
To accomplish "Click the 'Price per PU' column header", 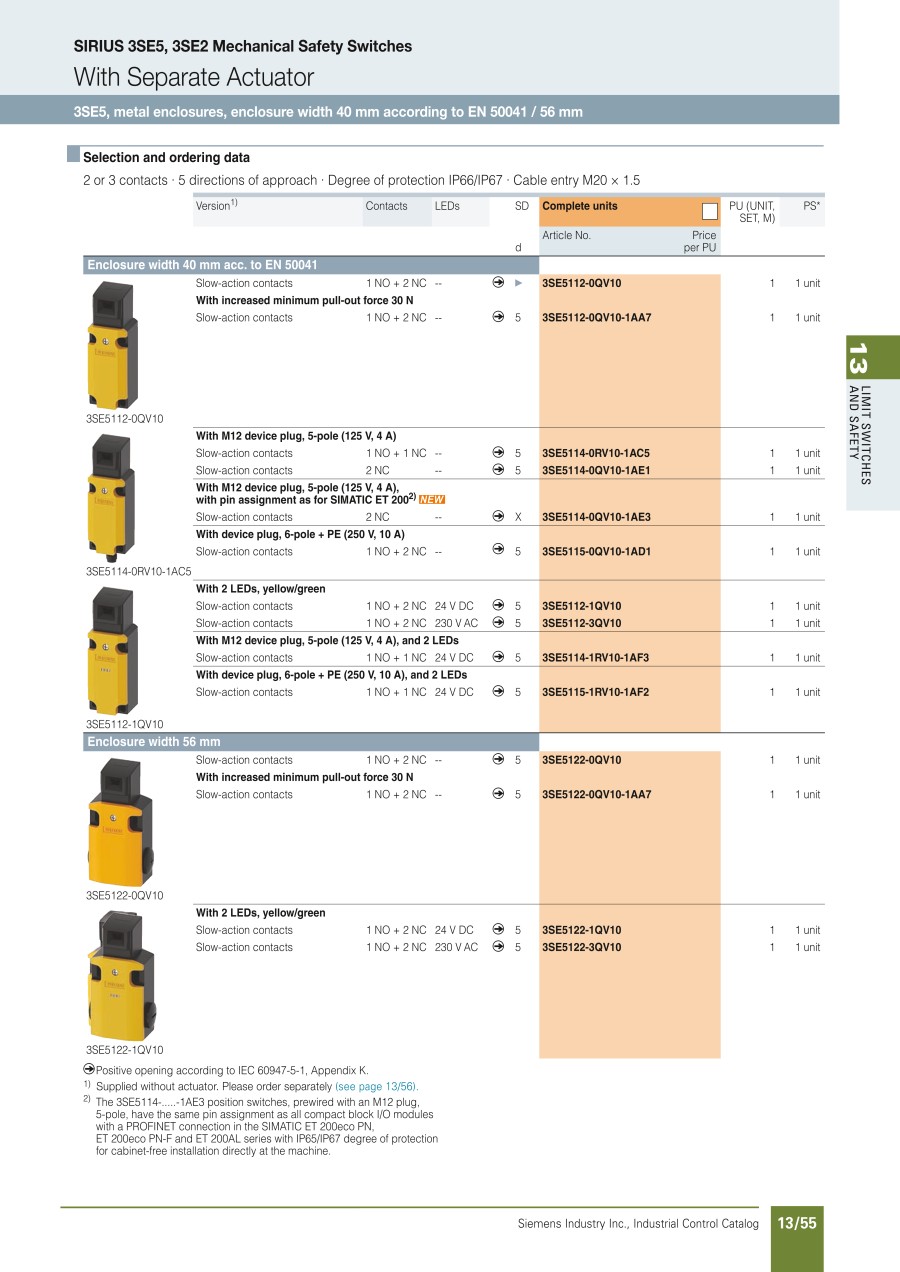I will click(700, 241).
